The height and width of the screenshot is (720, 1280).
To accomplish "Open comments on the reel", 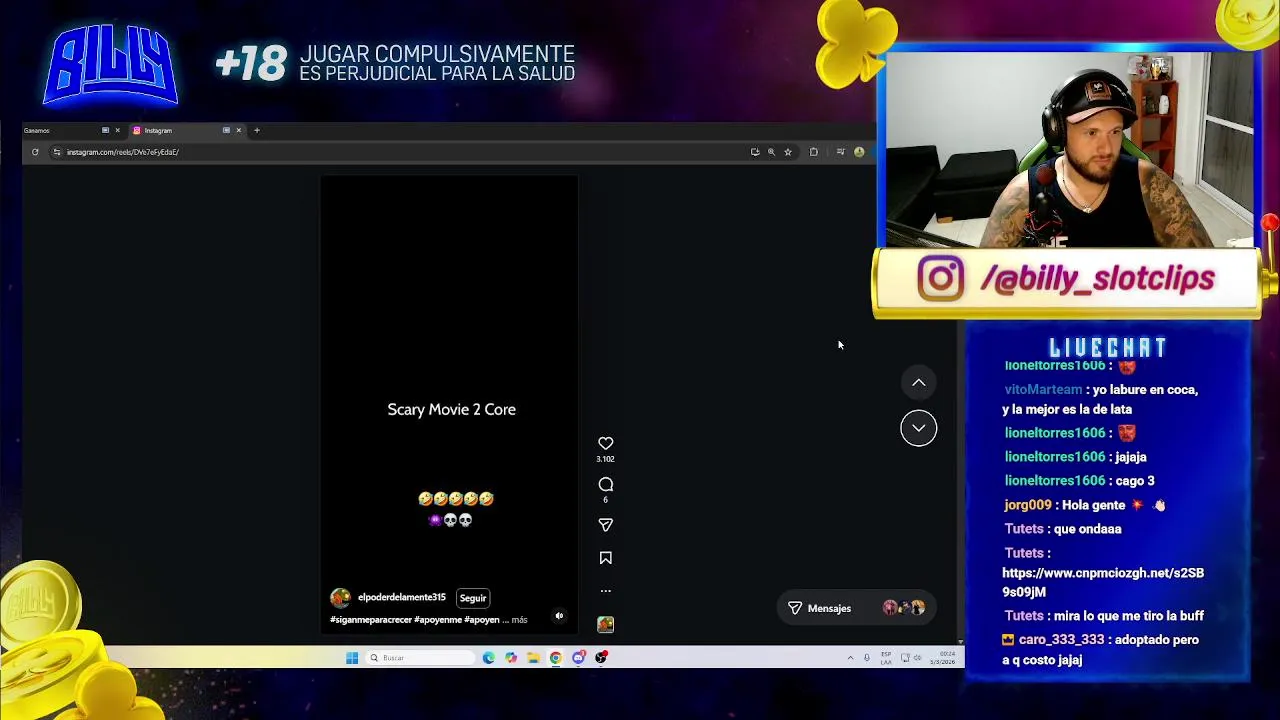I will (605, 484).
